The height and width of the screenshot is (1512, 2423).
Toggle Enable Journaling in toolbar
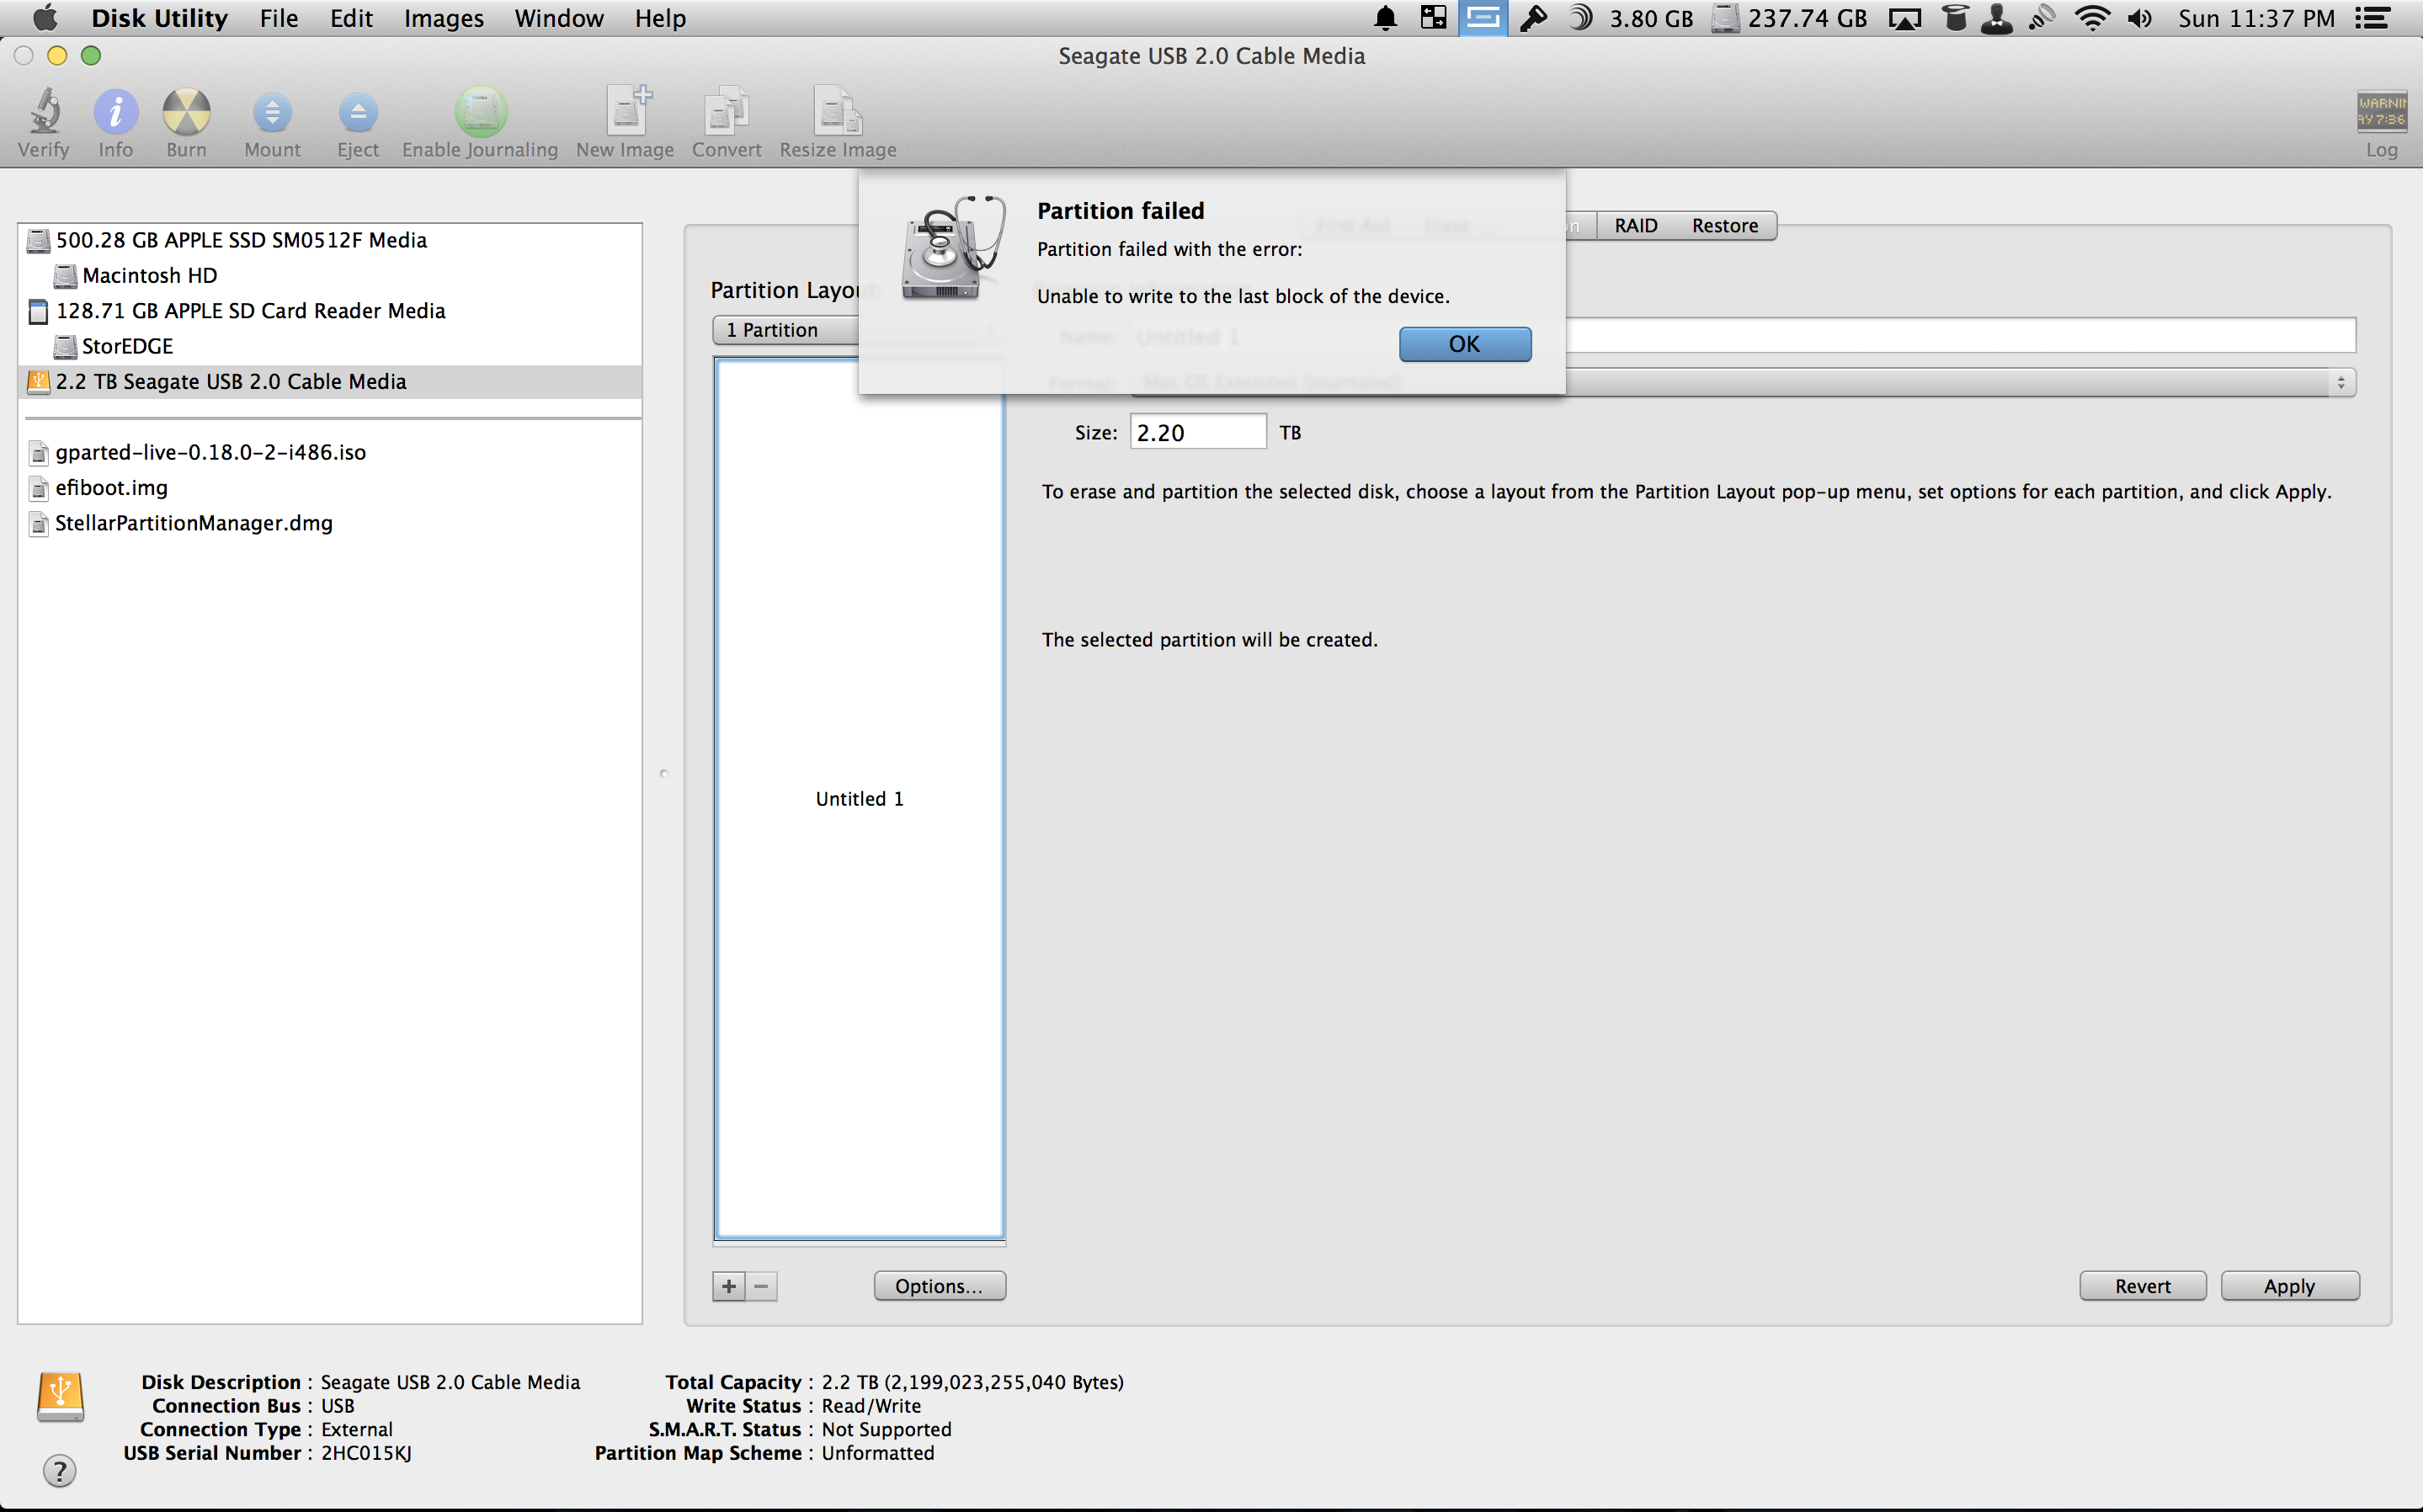coord(481,112)
